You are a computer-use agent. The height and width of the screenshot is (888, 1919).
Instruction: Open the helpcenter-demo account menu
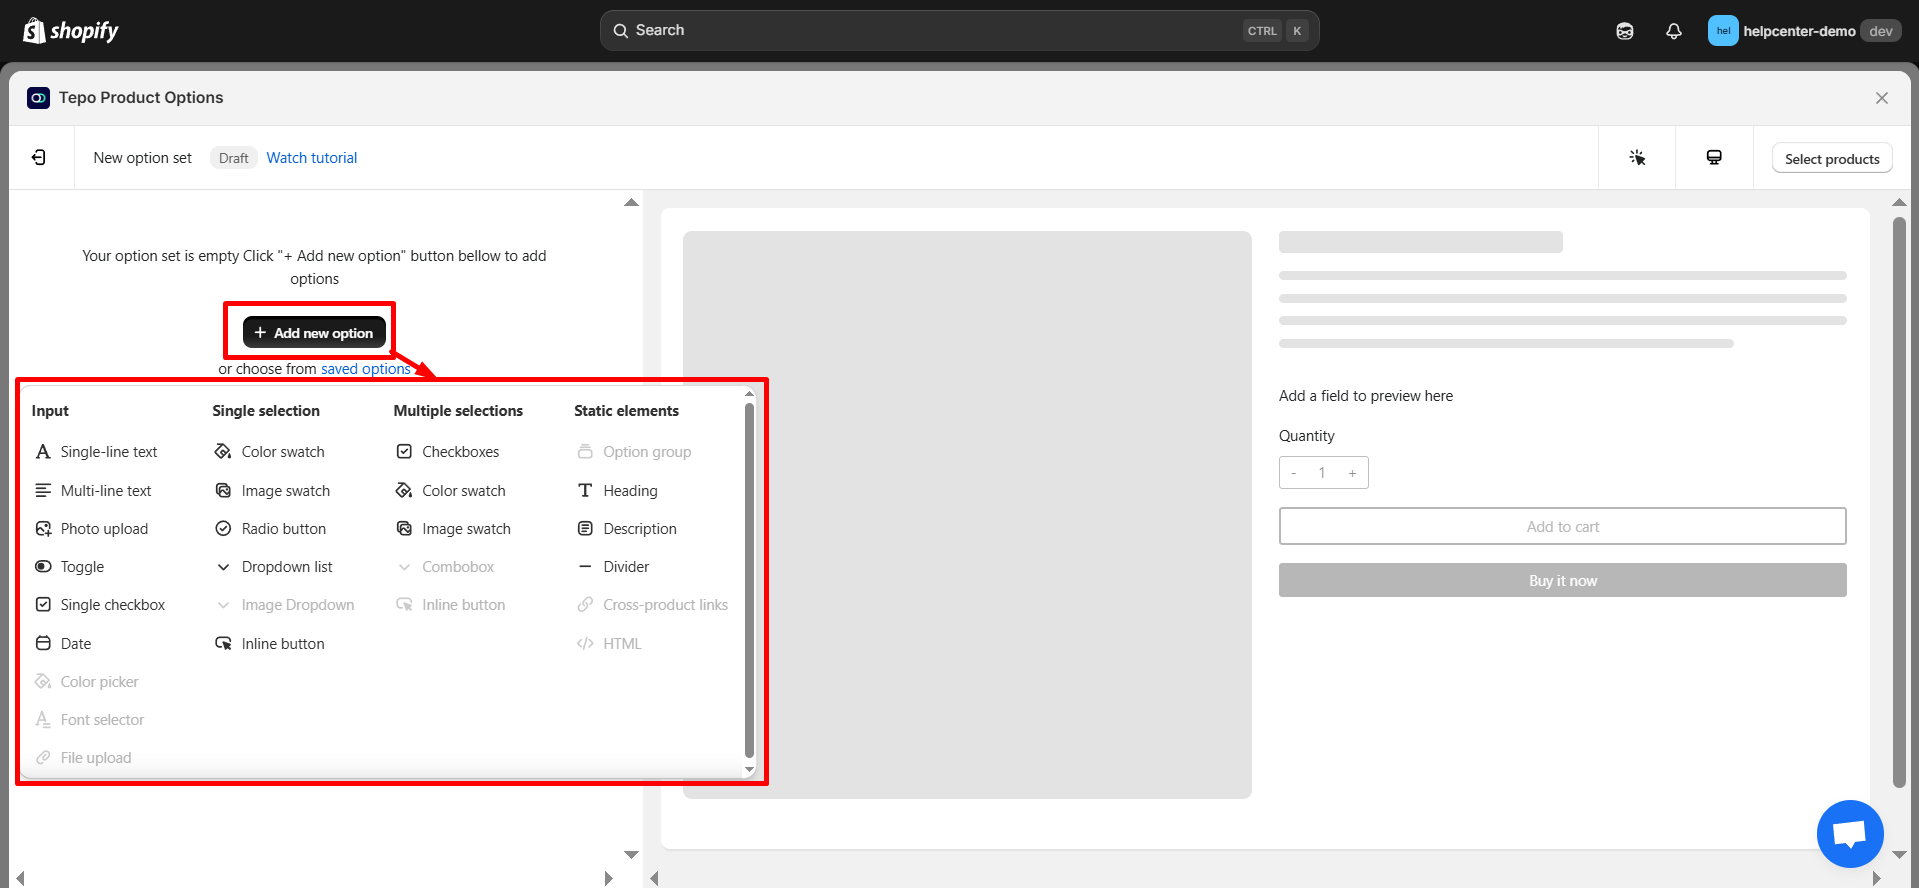(x=1804, y=31)
